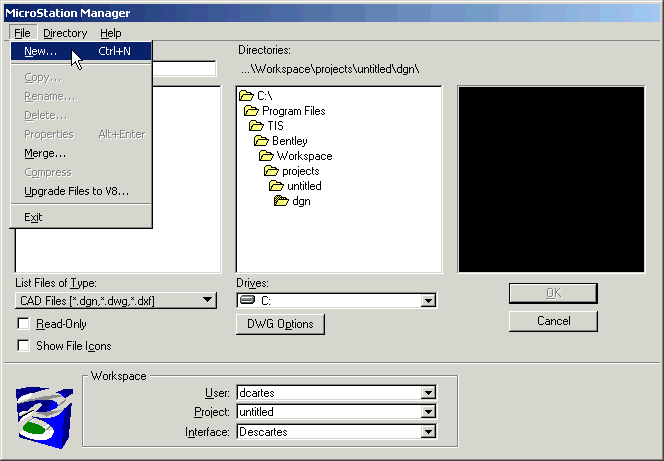This screenshot has height=461, width=664.
Task: Expand the Interface dropdown
Action: [x=428, y=432]
